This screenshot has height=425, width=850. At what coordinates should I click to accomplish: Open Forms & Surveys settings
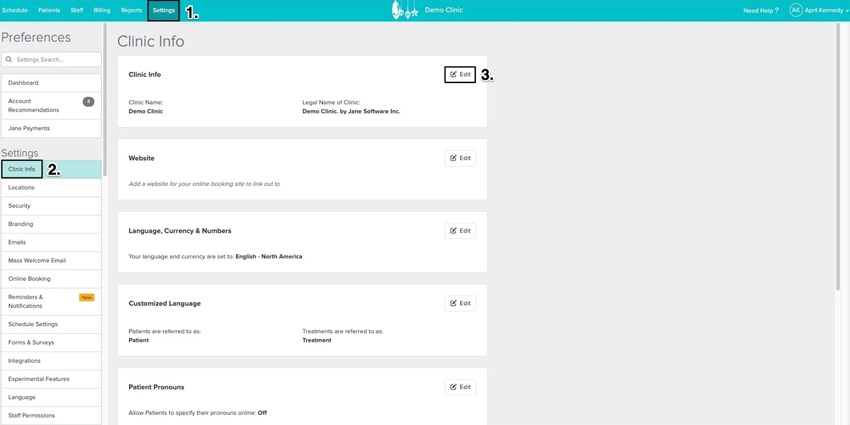click(x=51, y=343)
